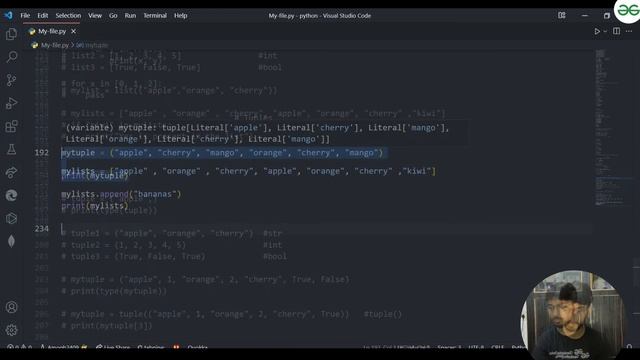Open the Run and Debug view
640x360 pixels.
[x=11, y=103]
